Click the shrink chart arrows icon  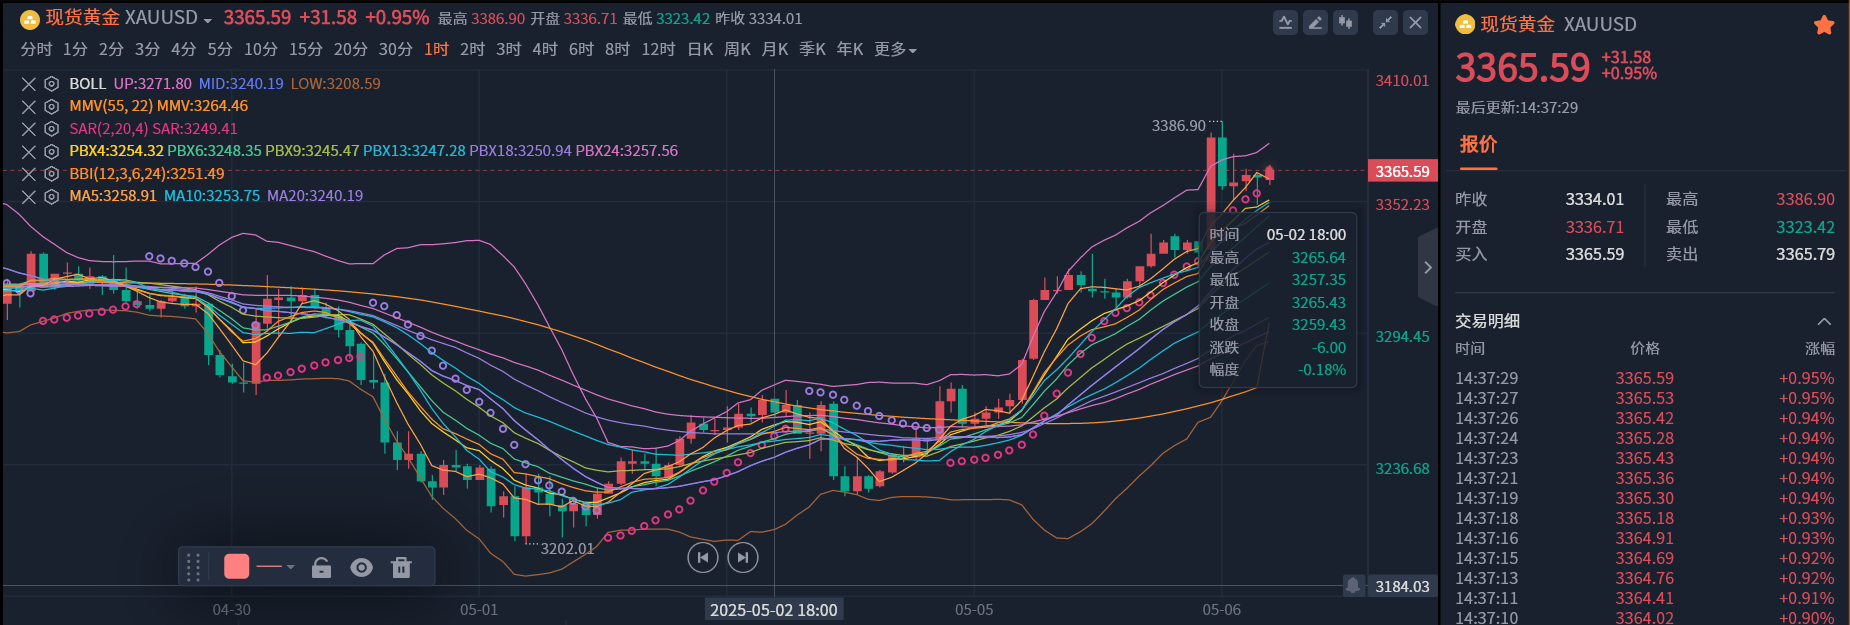click(1385, 22)
